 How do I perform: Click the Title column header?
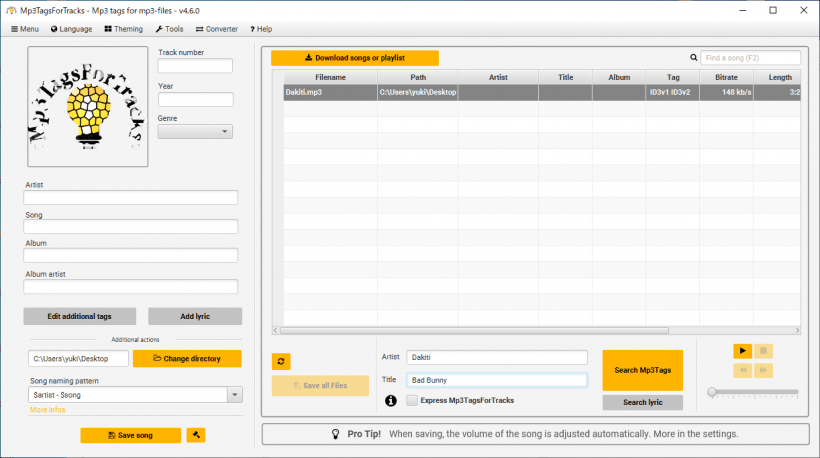coord(565,77)
